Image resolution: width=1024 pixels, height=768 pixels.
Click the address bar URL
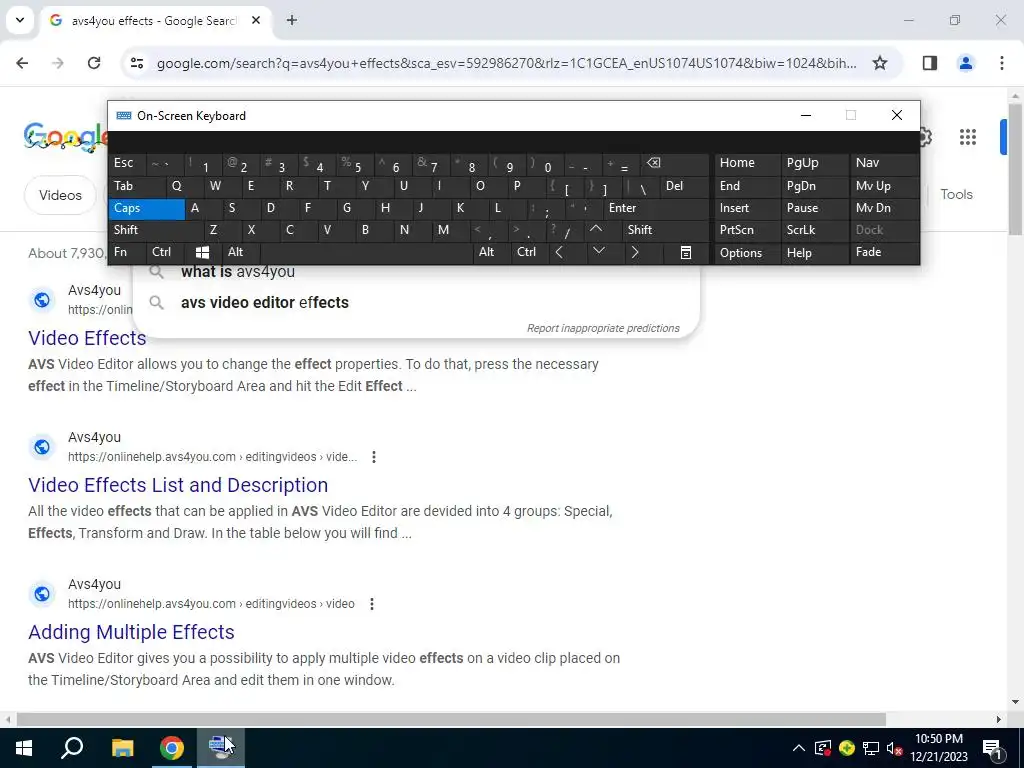coord(506,63)
